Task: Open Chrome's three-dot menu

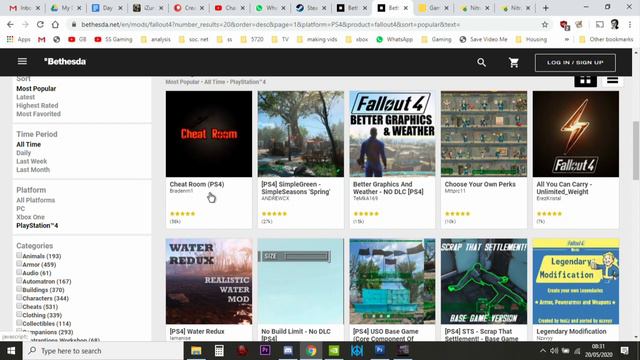Action: tap(631, 24)
